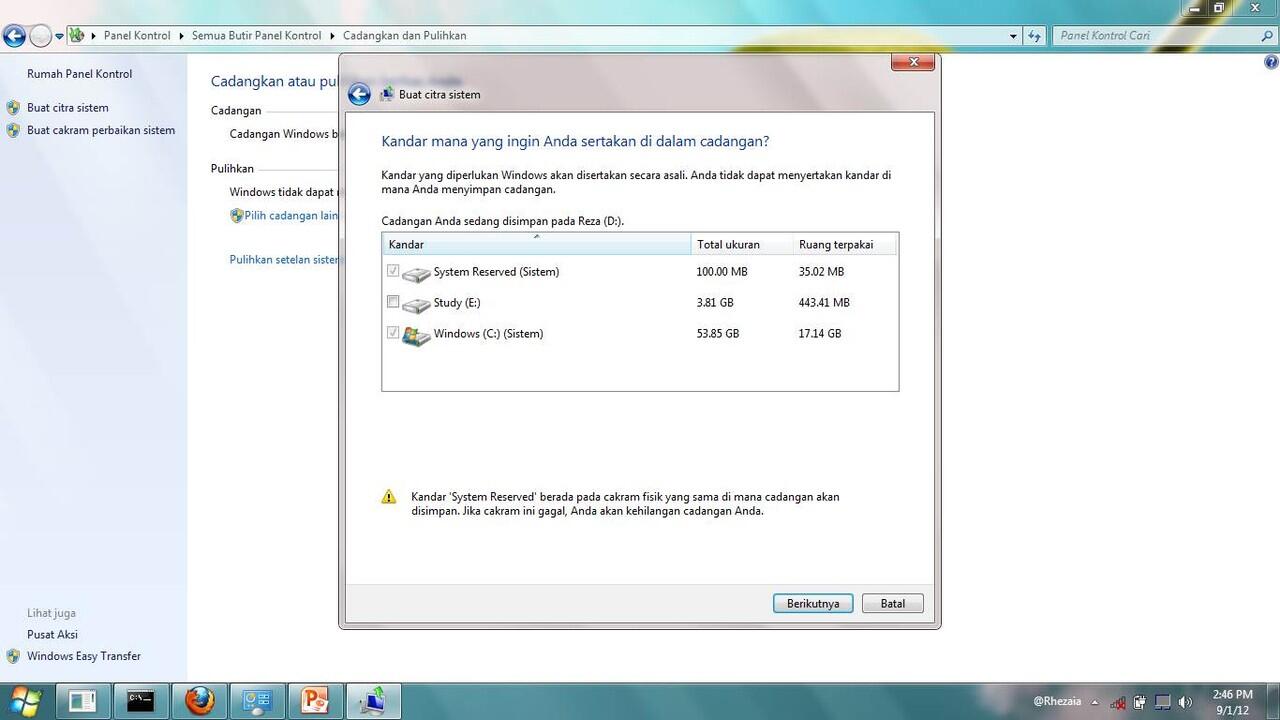The width and height of the screenshot is (1280, 720).
Task: Select the System Reserved (Sistem) row text
Action: click(x=496, y=272)
